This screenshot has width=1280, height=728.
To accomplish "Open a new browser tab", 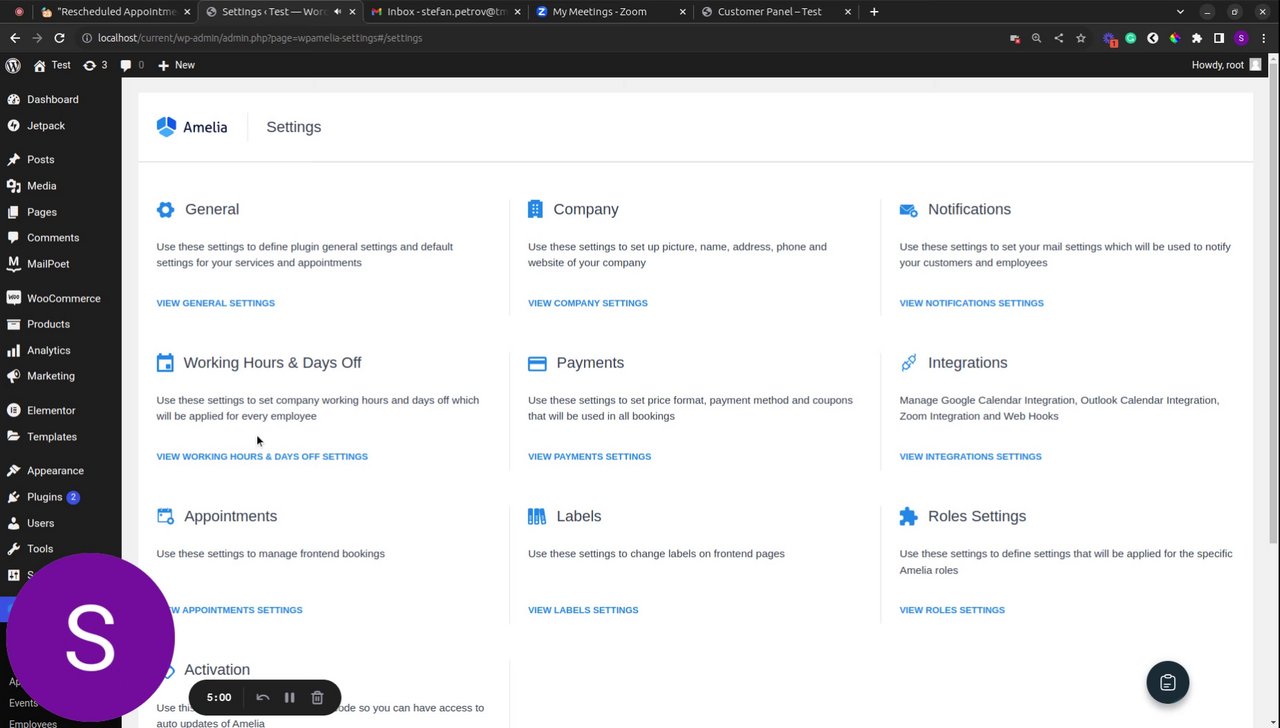I will click(874, 12).
